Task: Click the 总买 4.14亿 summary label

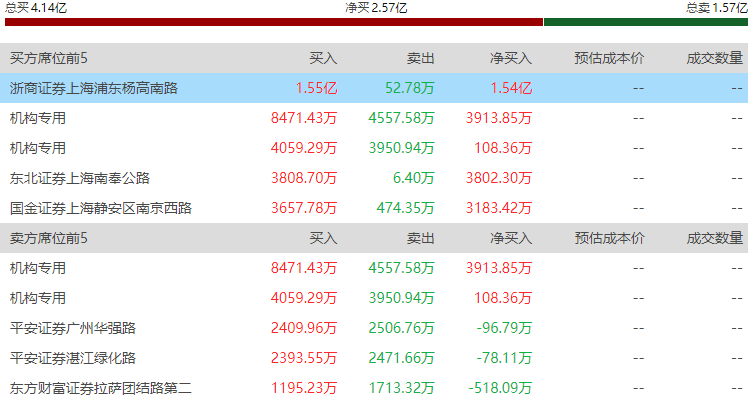Action: coord(36,8)
